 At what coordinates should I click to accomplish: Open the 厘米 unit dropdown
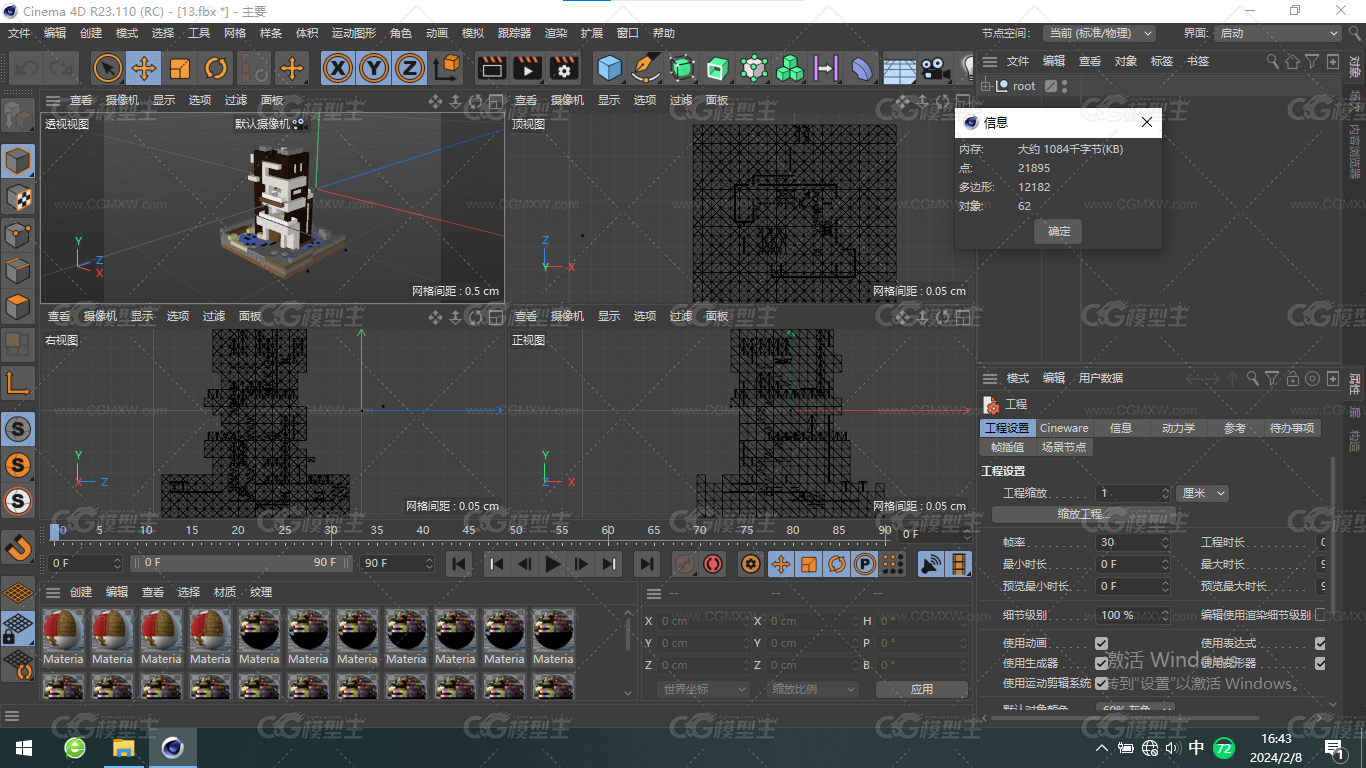[1203, 493]
